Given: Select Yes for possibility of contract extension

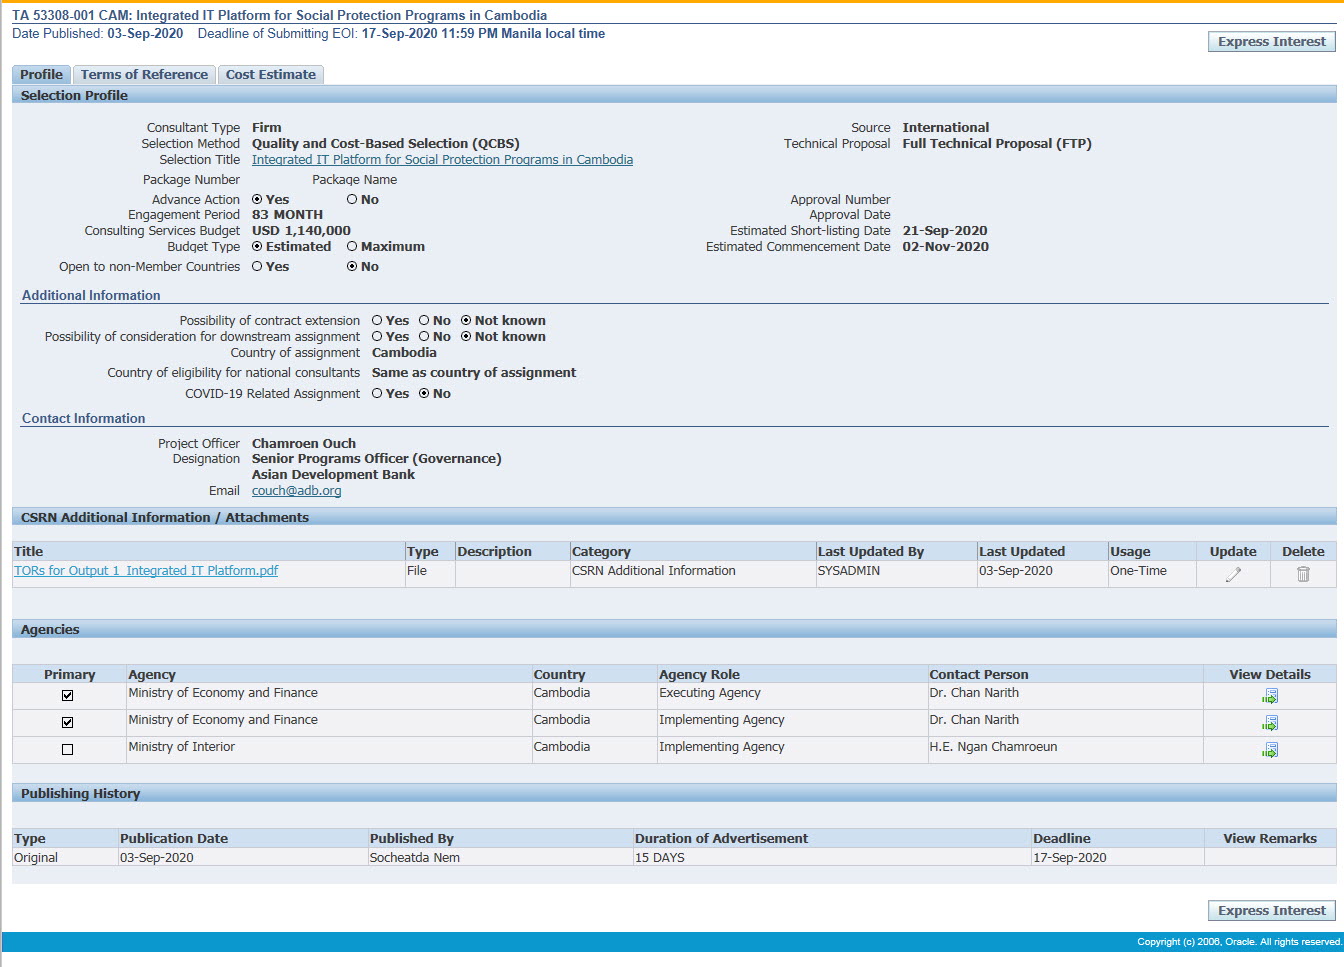Looking at the screenshot, I should coord(377,321).
